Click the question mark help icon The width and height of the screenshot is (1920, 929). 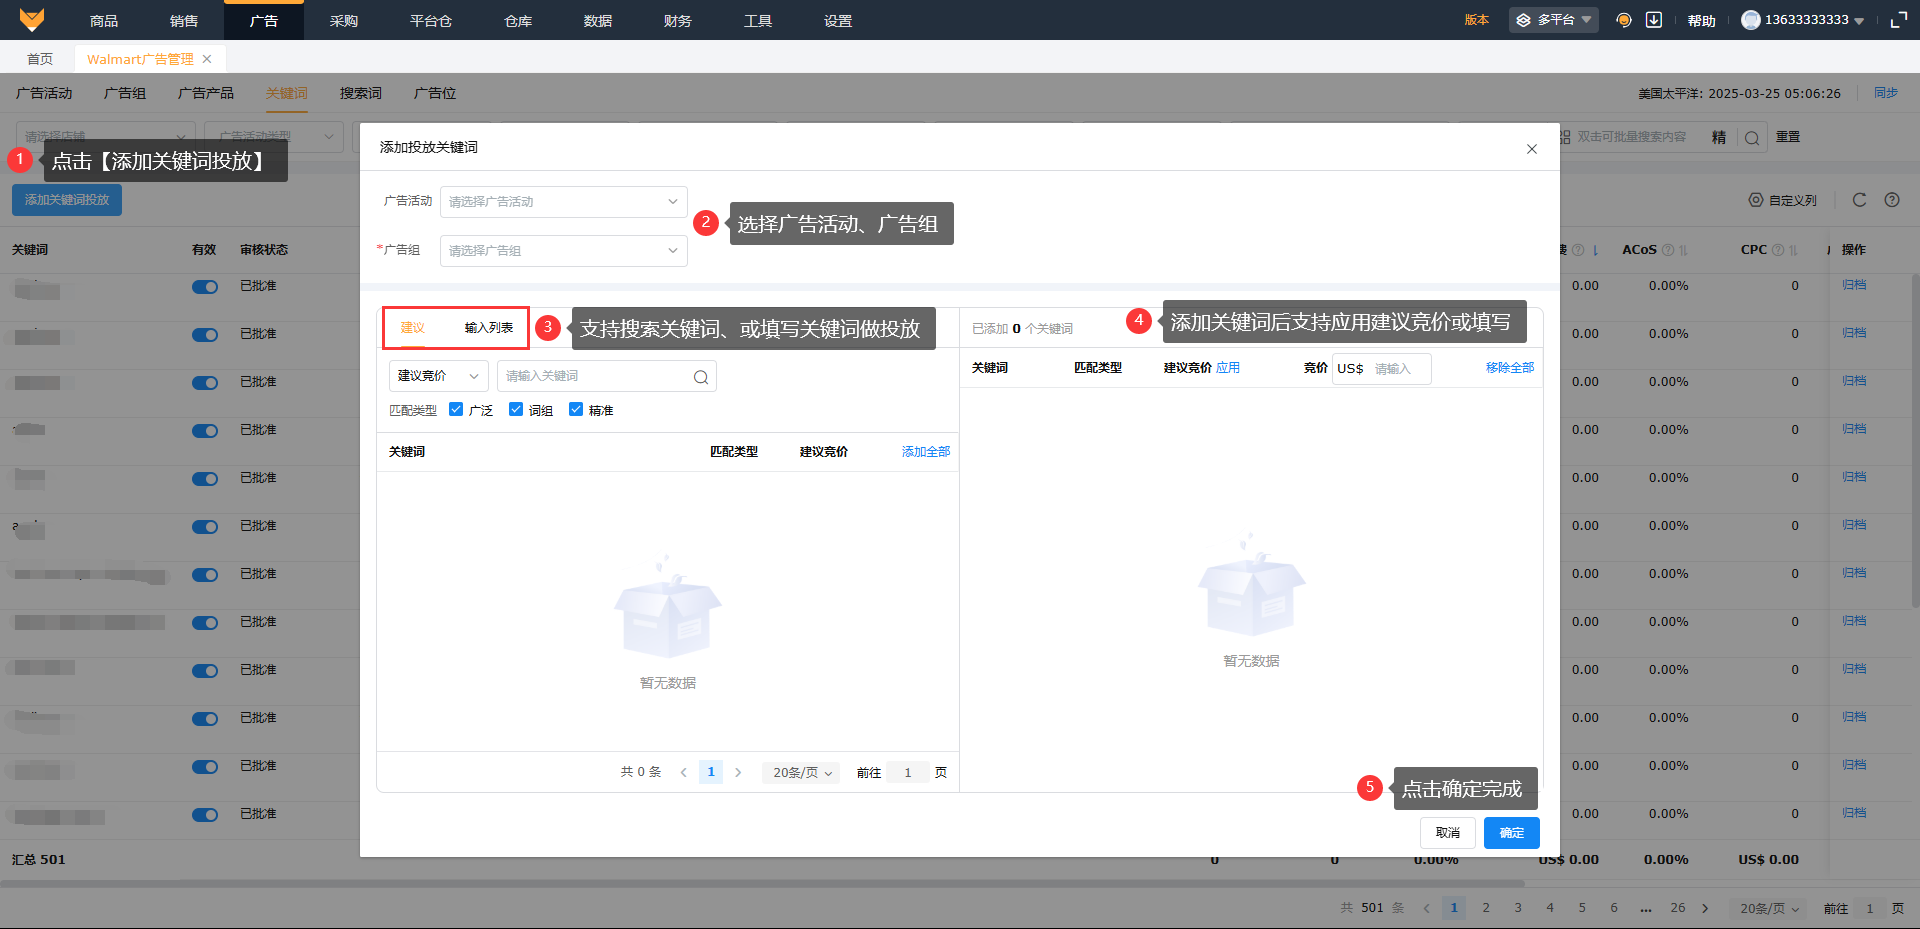[x=1892, y=200]
